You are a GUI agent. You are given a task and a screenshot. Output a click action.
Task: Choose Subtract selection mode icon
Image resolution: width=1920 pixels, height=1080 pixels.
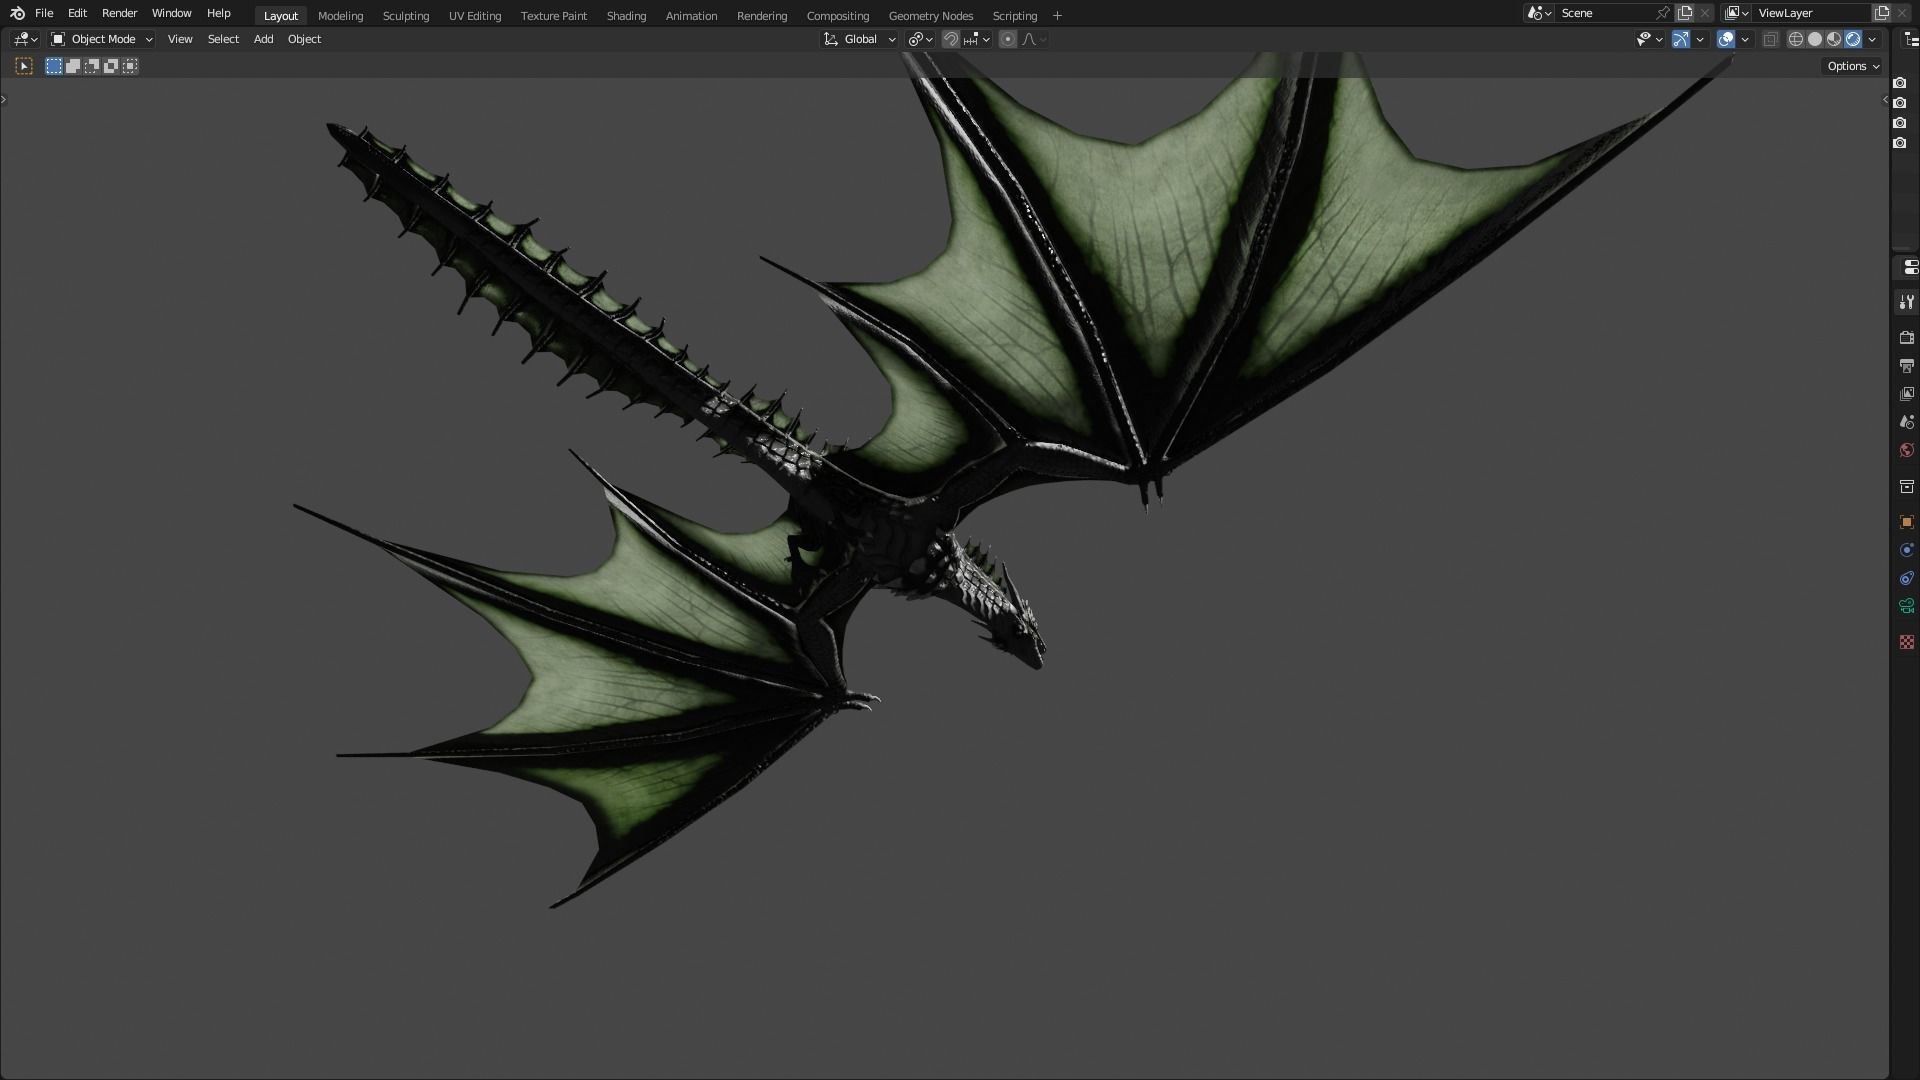92,66
